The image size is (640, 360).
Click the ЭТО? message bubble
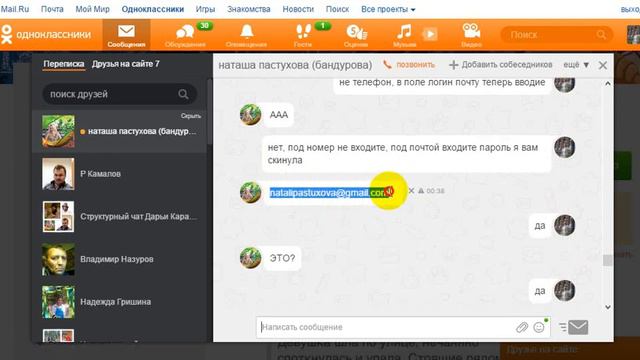(x=282, y=258)
